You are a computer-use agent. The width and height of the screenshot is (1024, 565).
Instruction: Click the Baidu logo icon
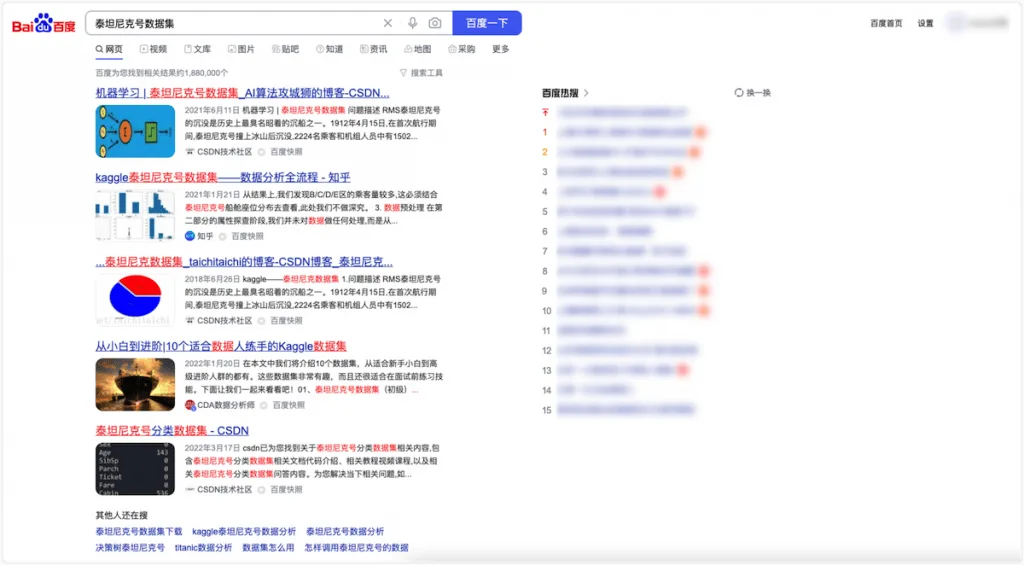click(x=43, y=24)
